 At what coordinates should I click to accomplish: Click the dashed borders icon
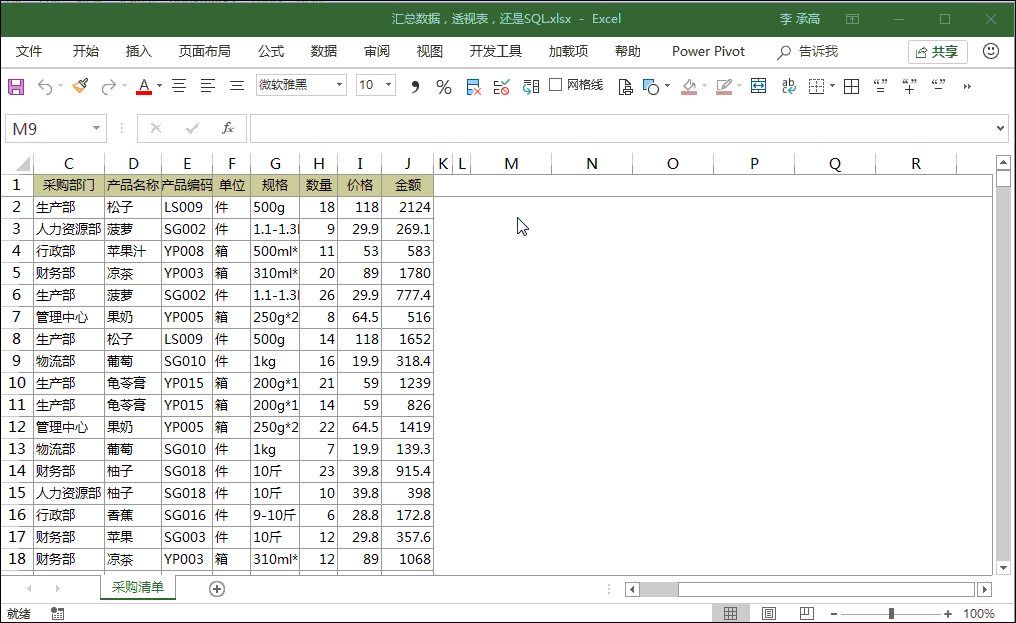[x=816, y=86]
